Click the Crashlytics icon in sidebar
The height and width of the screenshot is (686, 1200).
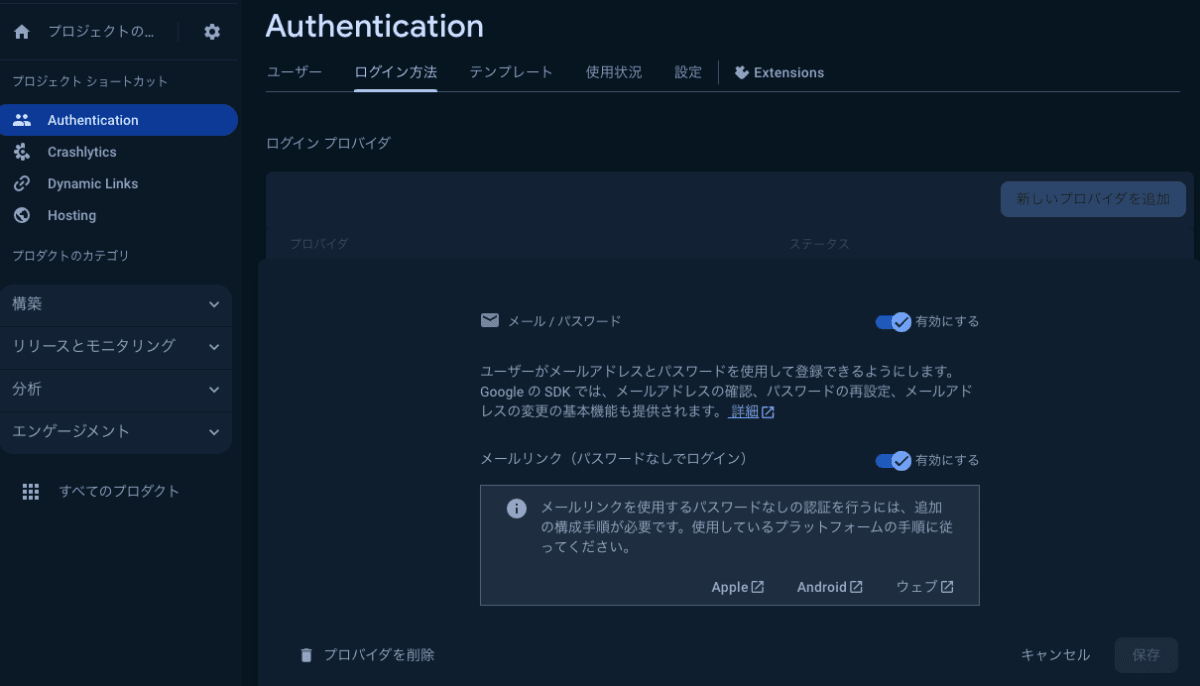(22, 152)
